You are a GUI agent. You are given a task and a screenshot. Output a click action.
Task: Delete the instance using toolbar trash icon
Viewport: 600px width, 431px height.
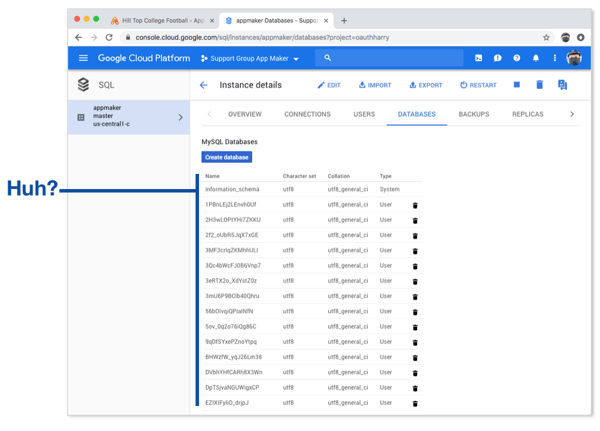(540, 85)
